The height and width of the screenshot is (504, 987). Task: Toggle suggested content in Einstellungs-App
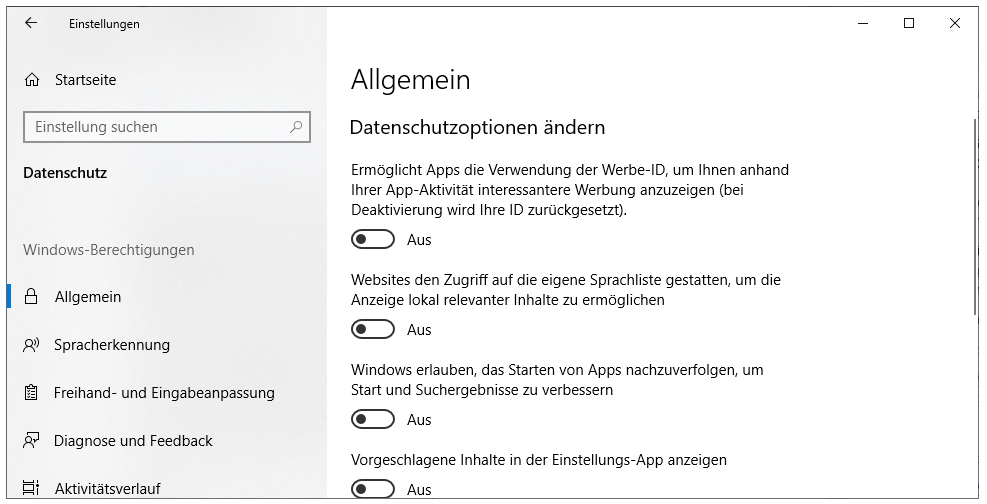[373, 489]
